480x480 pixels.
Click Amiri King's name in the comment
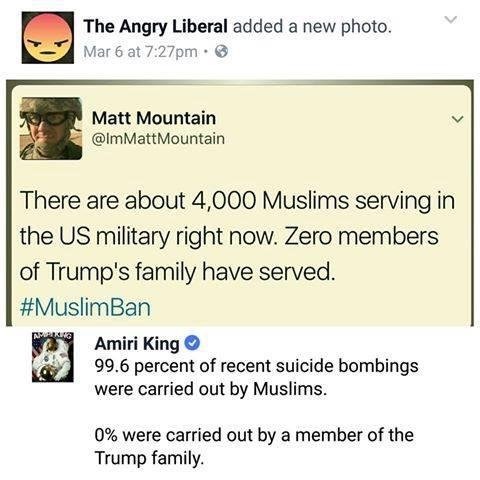(x=137, y=344)
